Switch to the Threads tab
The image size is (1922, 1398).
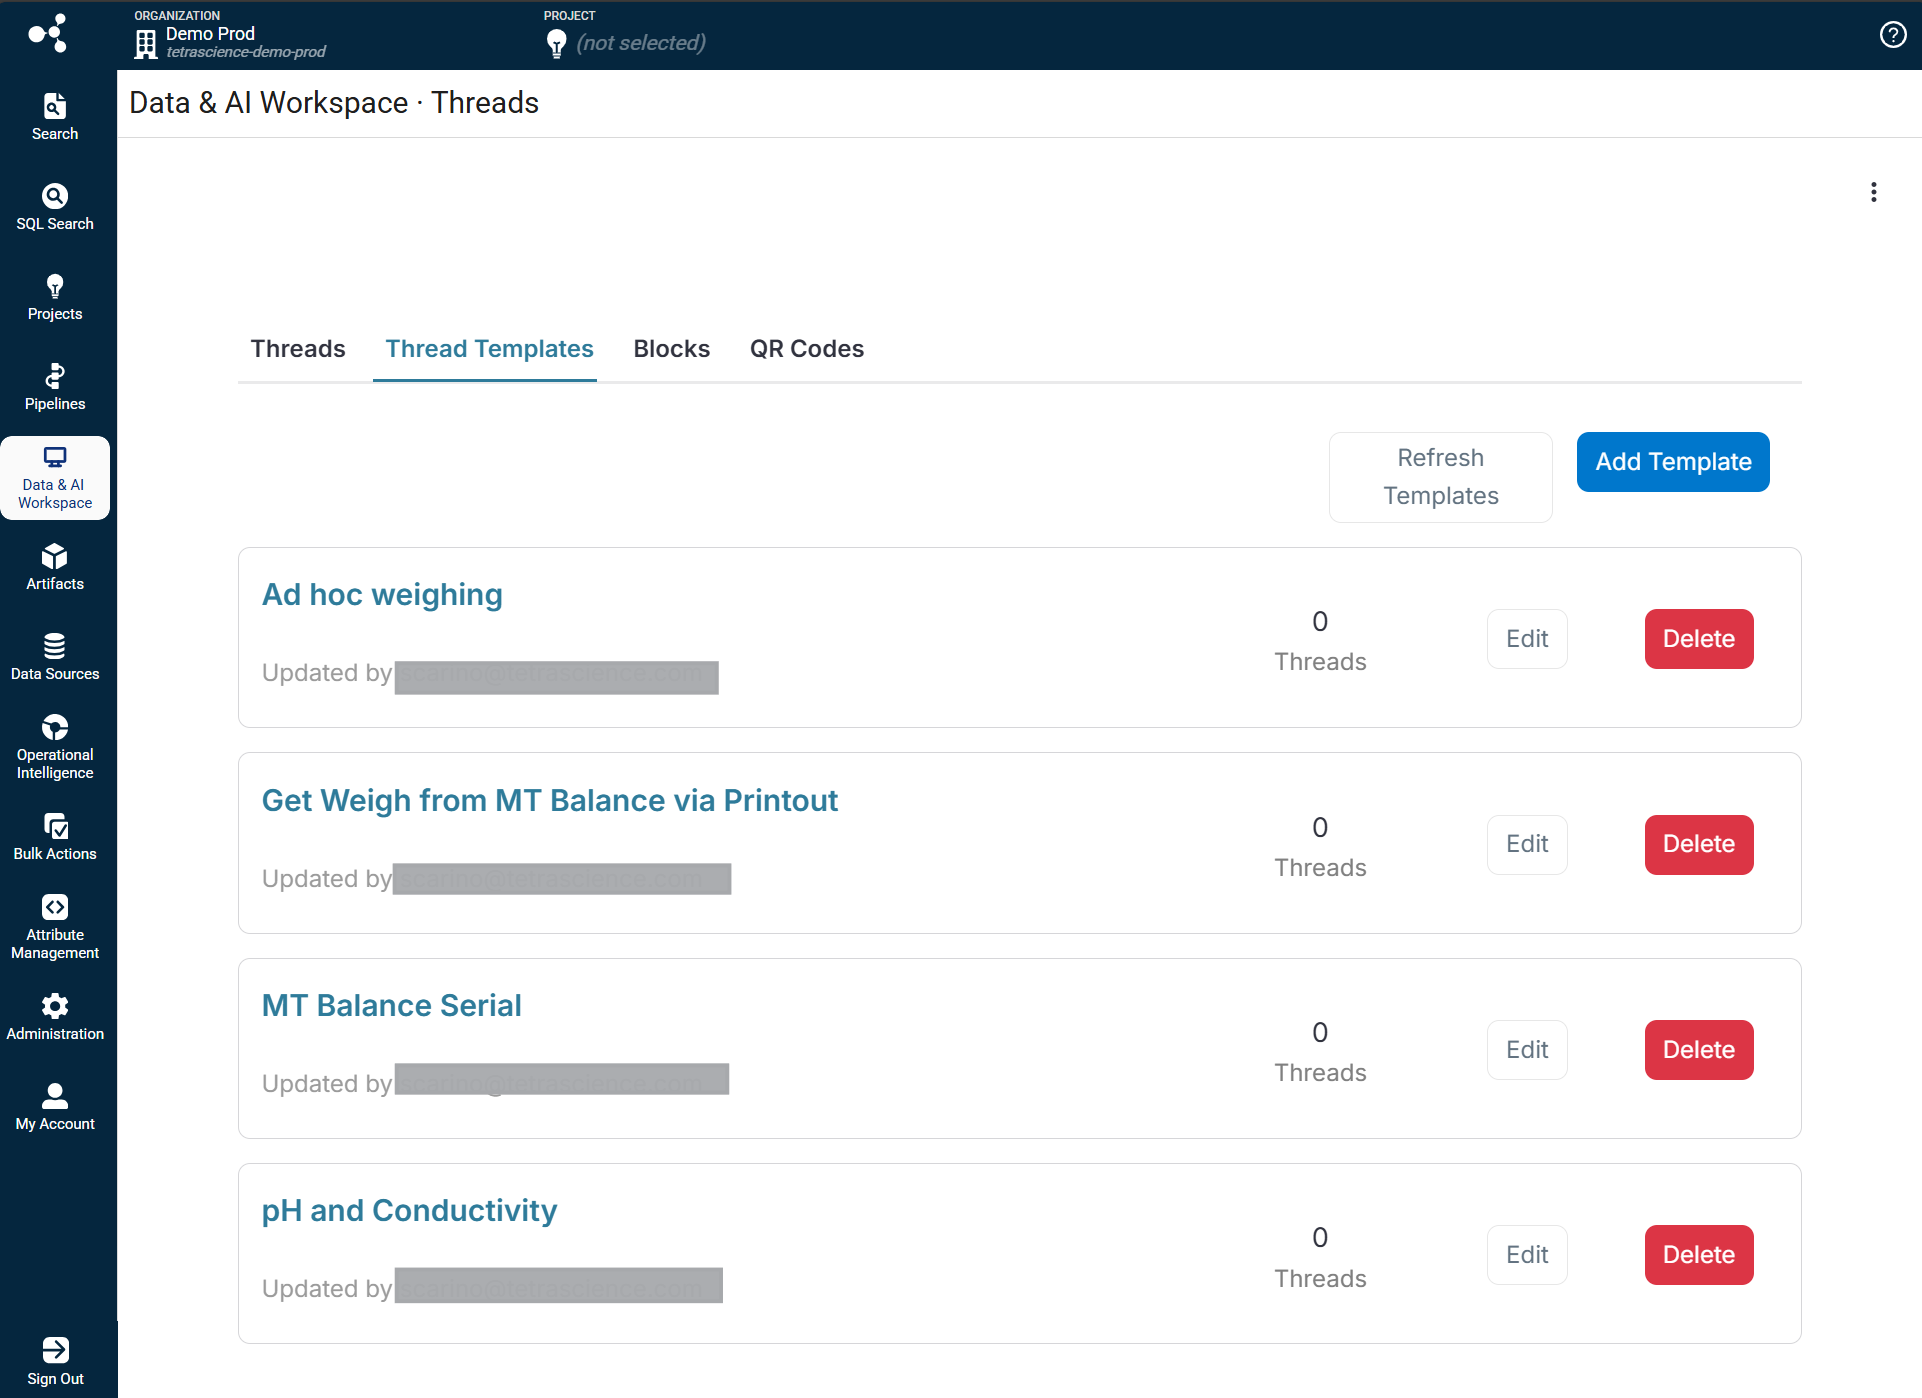click(297, 349)
